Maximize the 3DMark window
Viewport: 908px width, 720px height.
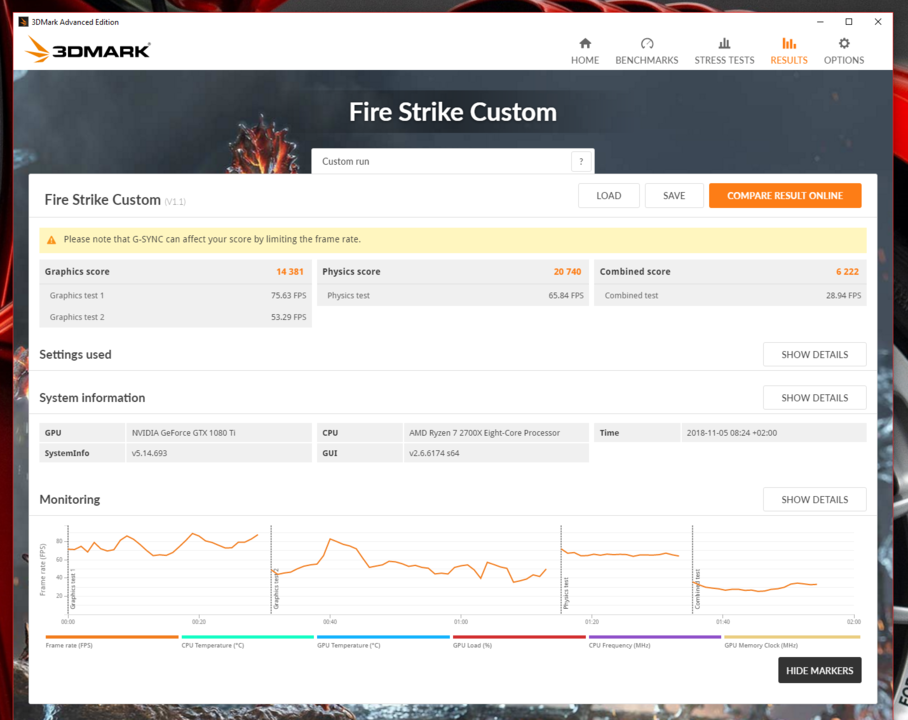[849, 22]
